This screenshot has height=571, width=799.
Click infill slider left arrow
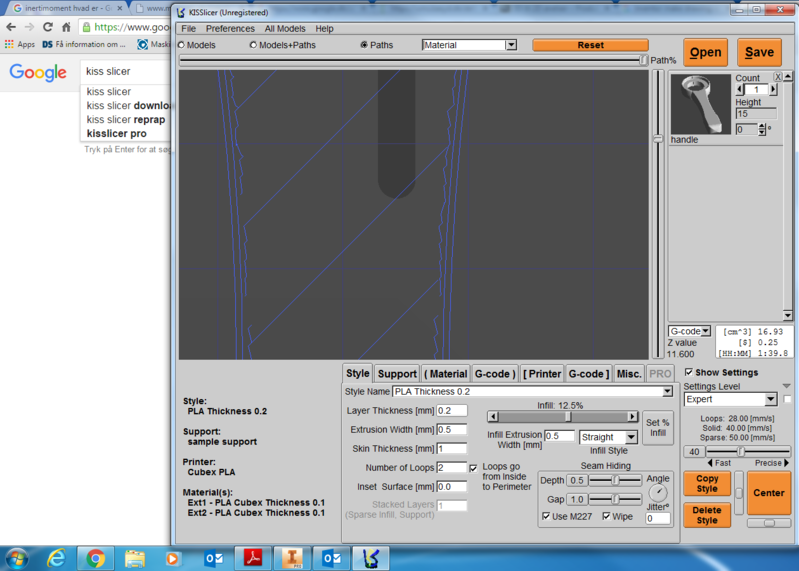point(493,417)
